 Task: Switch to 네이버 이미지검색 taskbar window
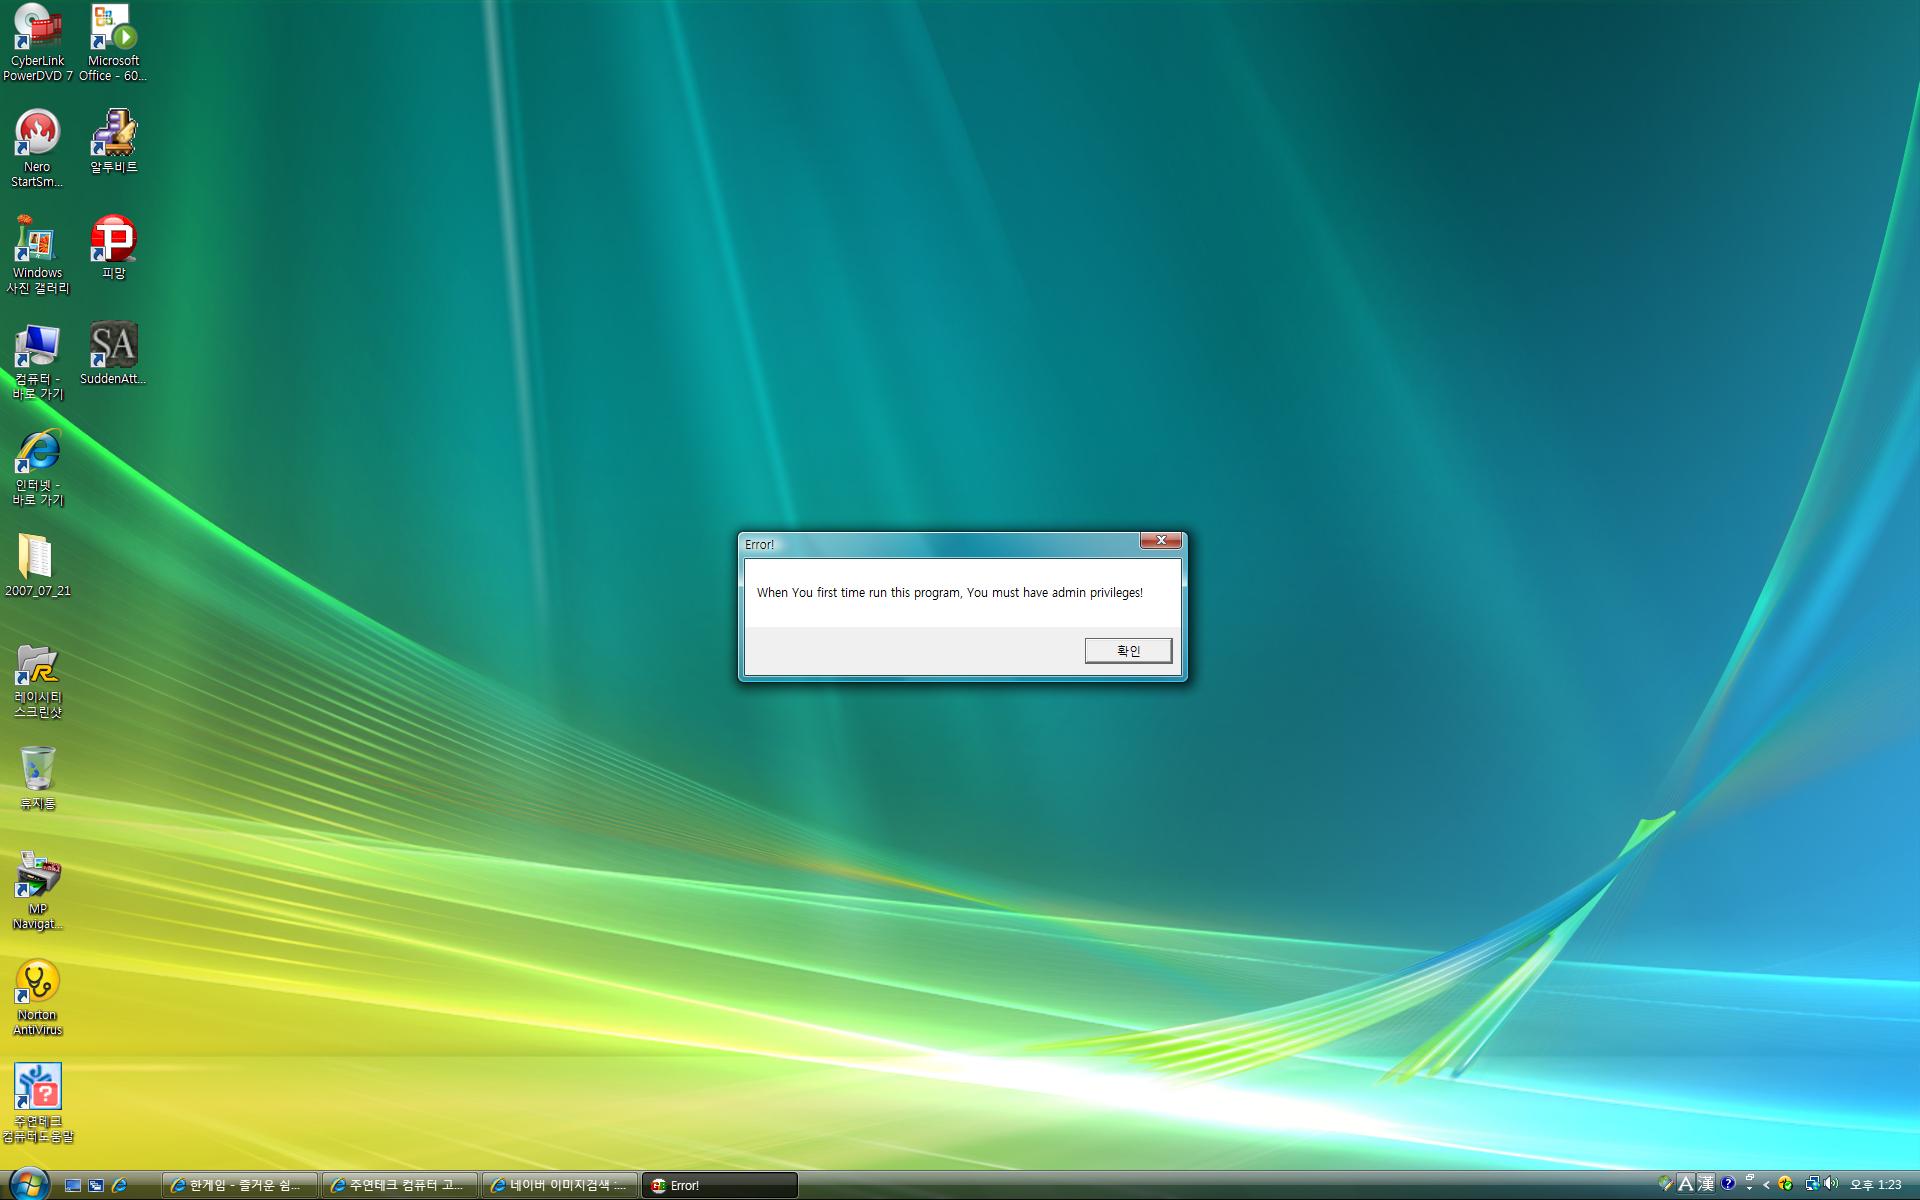560,1185
